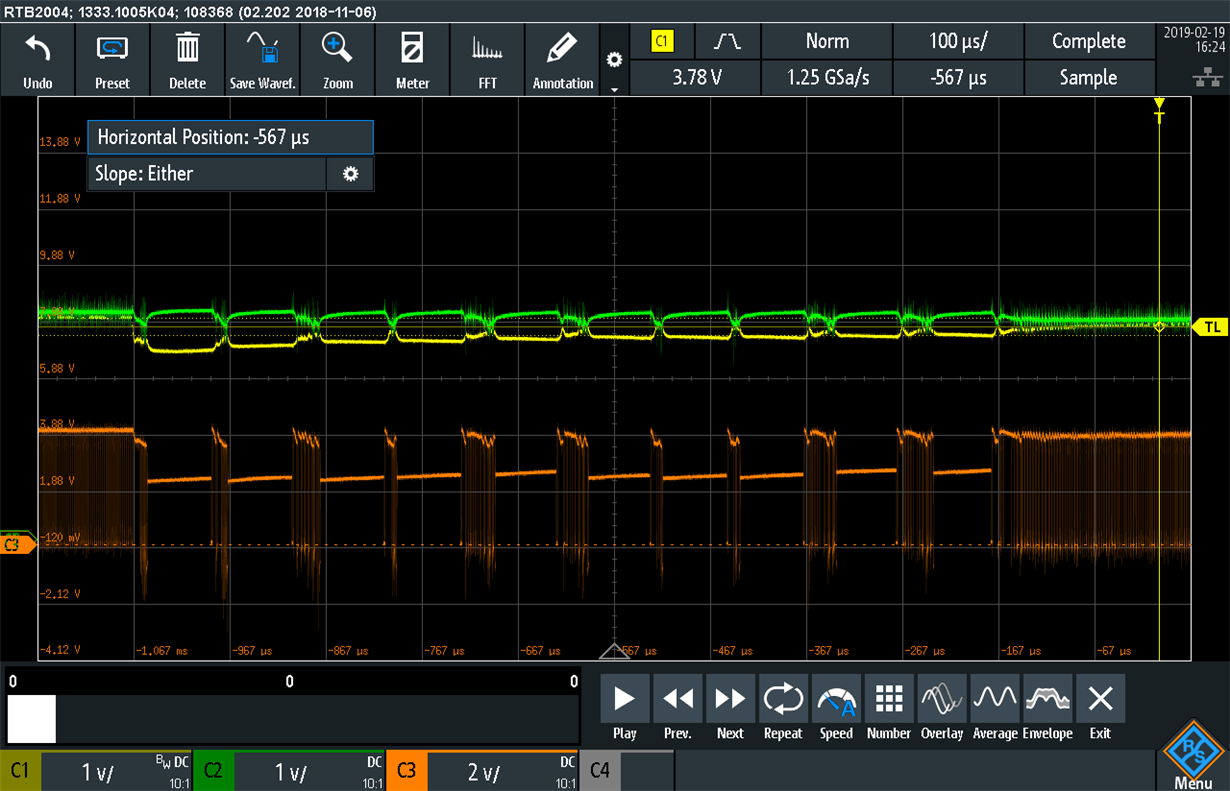Open C3 2 V/ scale settings
Screen dimensions: 1230x791
(503, 772)
